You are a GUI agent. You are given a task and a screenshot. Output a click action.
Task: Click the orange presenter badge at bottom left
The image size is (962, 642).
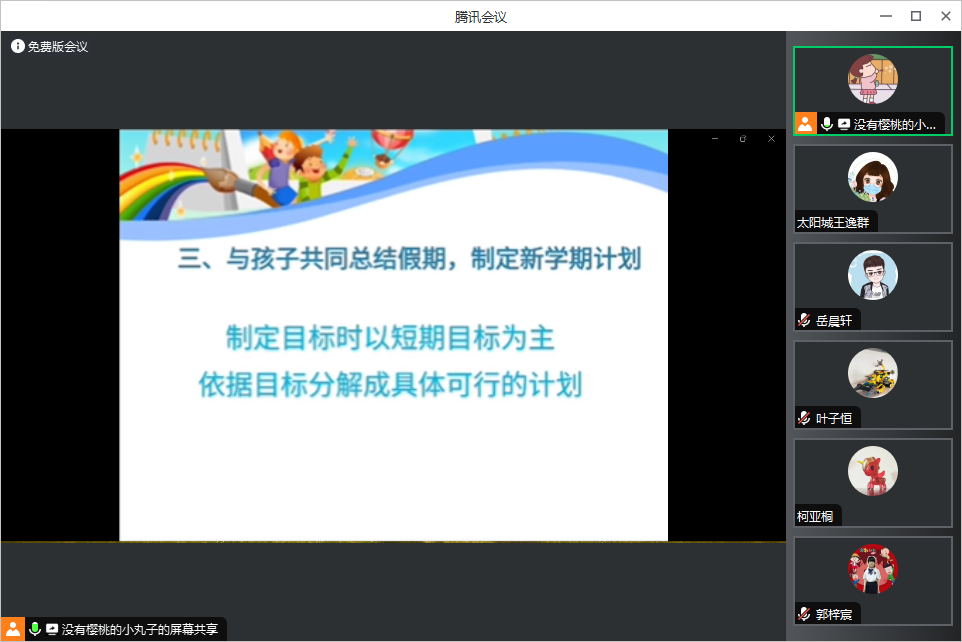[x=12, y=629]
